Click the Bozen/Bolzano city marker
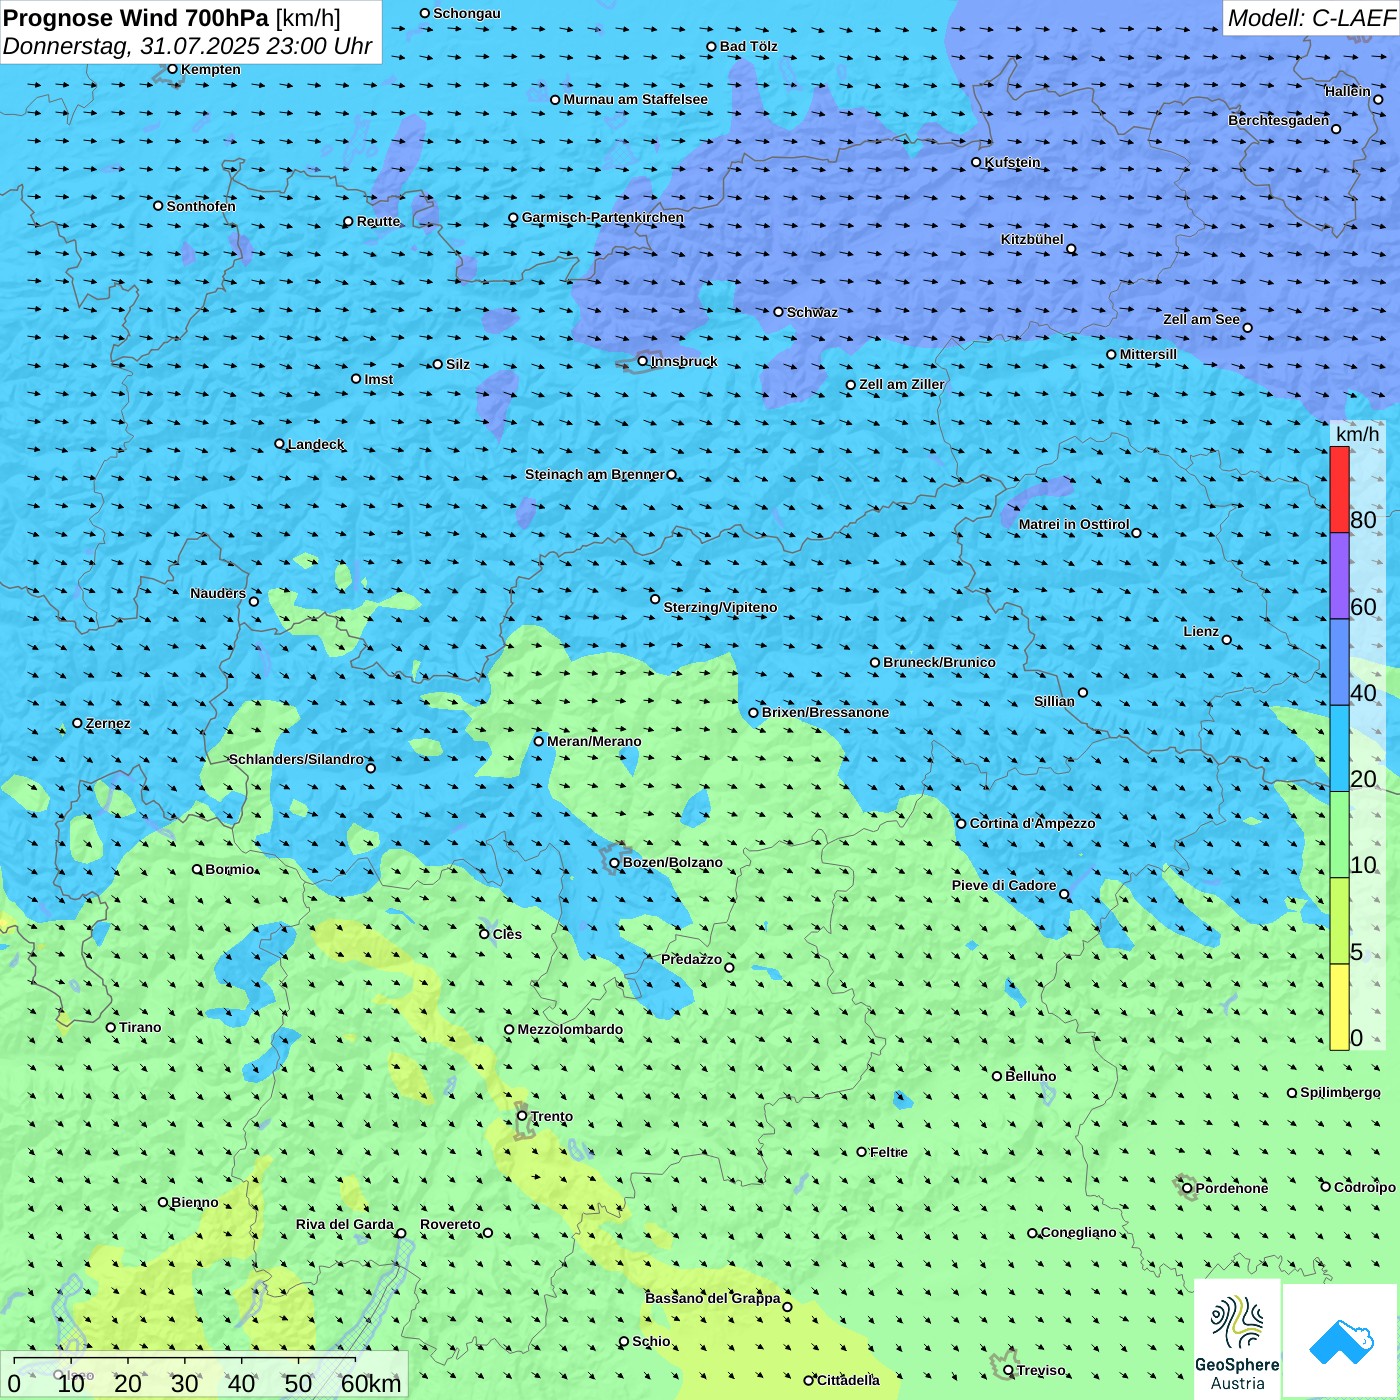 tap(614, 862)
